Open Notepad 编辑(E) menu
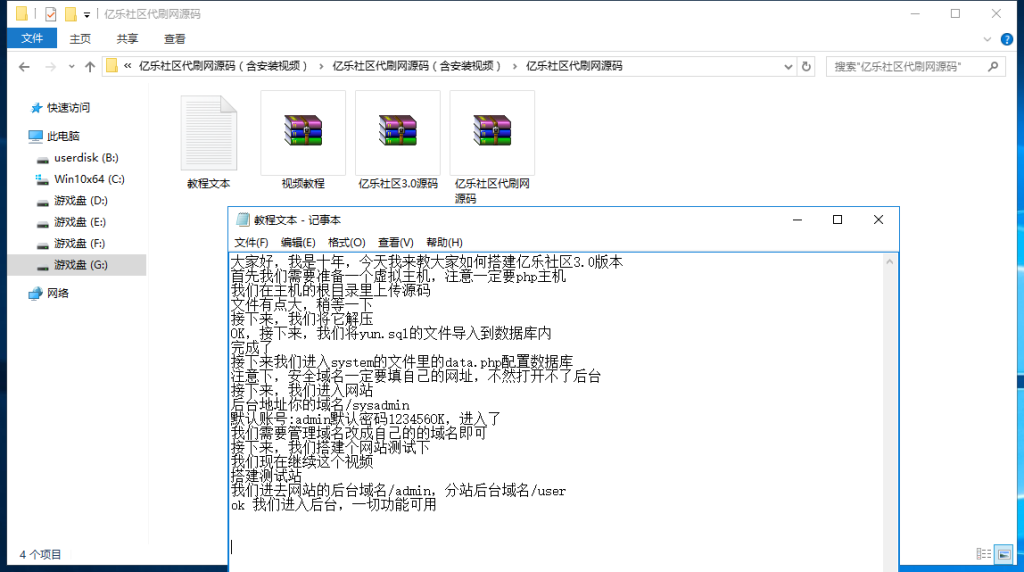Screen dimensions: 1024x572 tap(298, 242)
